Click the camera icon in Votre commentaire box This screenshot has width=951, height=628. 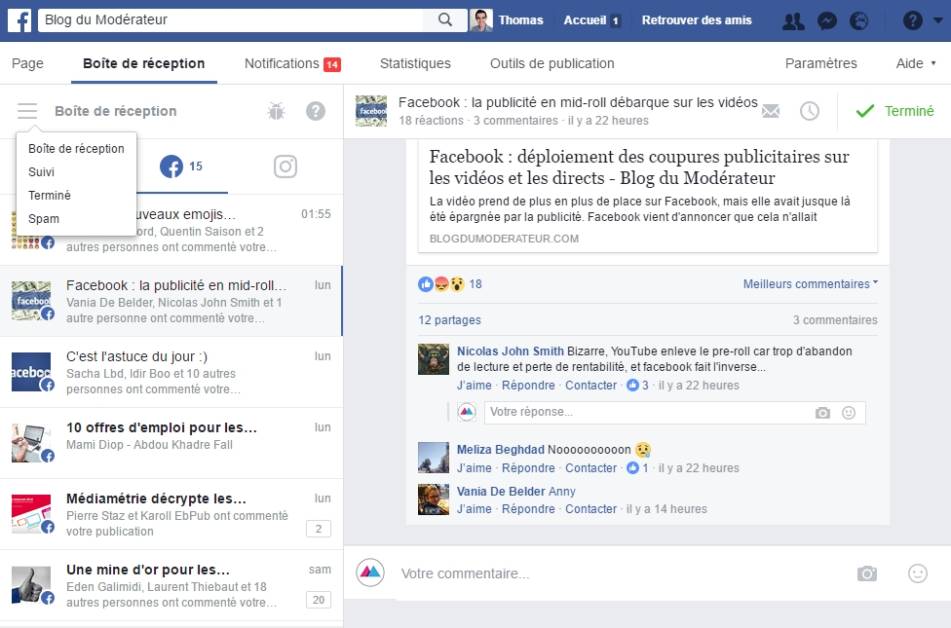[x=866, y=574]
